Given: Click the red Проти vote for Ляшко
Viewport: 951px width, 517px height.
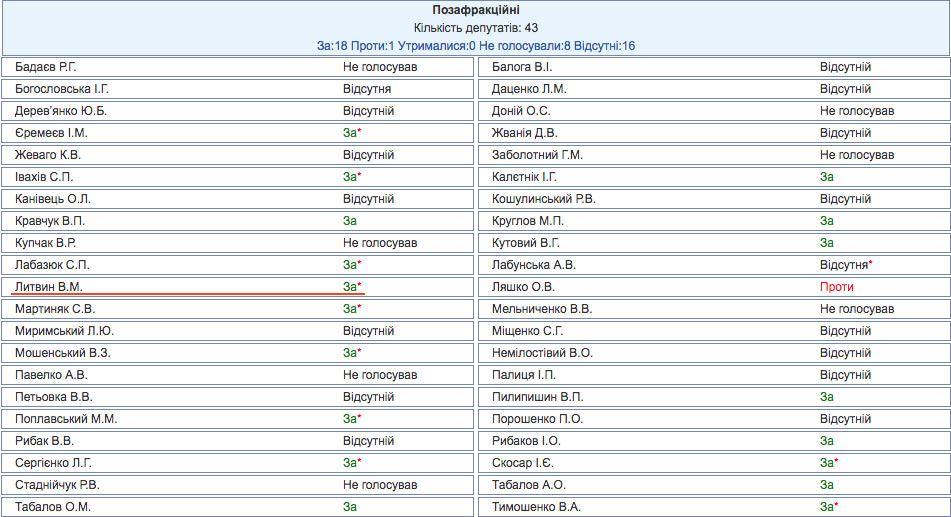Looking at the screenshot, I should 837,287.
